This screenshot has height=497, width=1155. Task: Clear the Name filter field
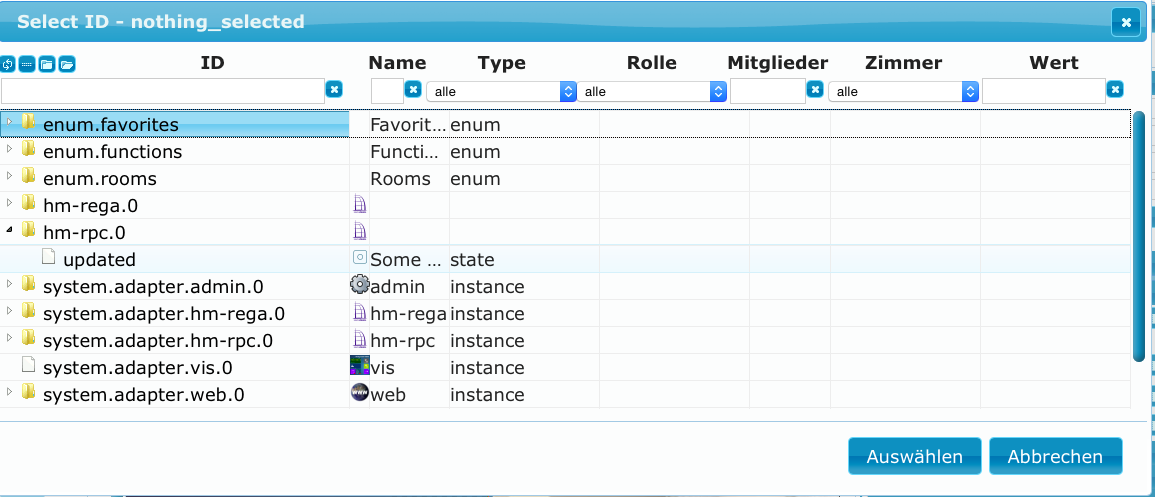point(414,90)
